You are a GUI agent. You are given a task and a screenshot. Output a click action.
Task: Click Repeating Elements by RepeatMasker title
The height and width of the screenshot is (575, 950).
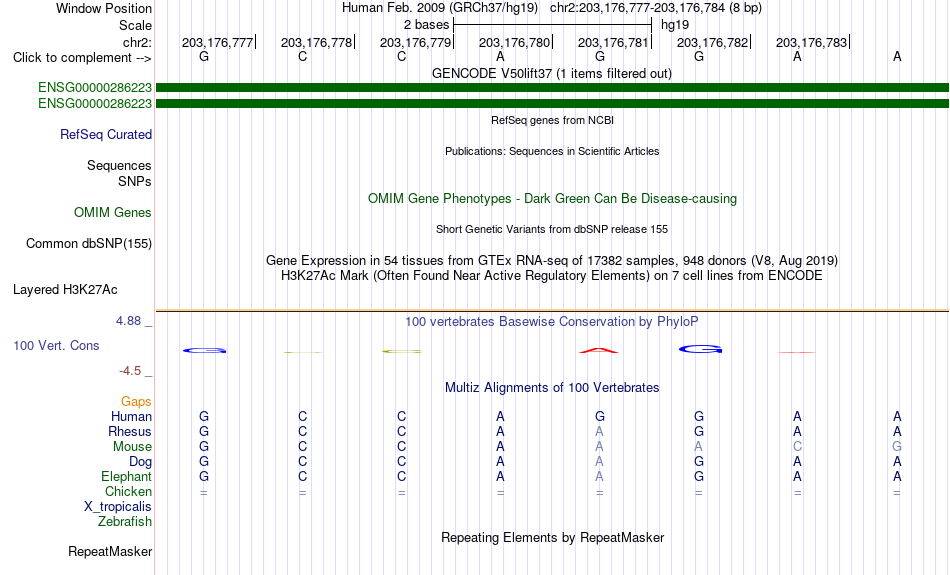[x=553, y=538]
